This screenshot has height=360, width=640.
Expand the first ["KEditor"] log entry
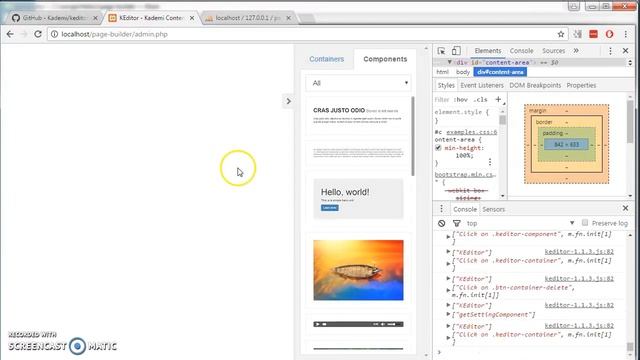coord(448,252)
